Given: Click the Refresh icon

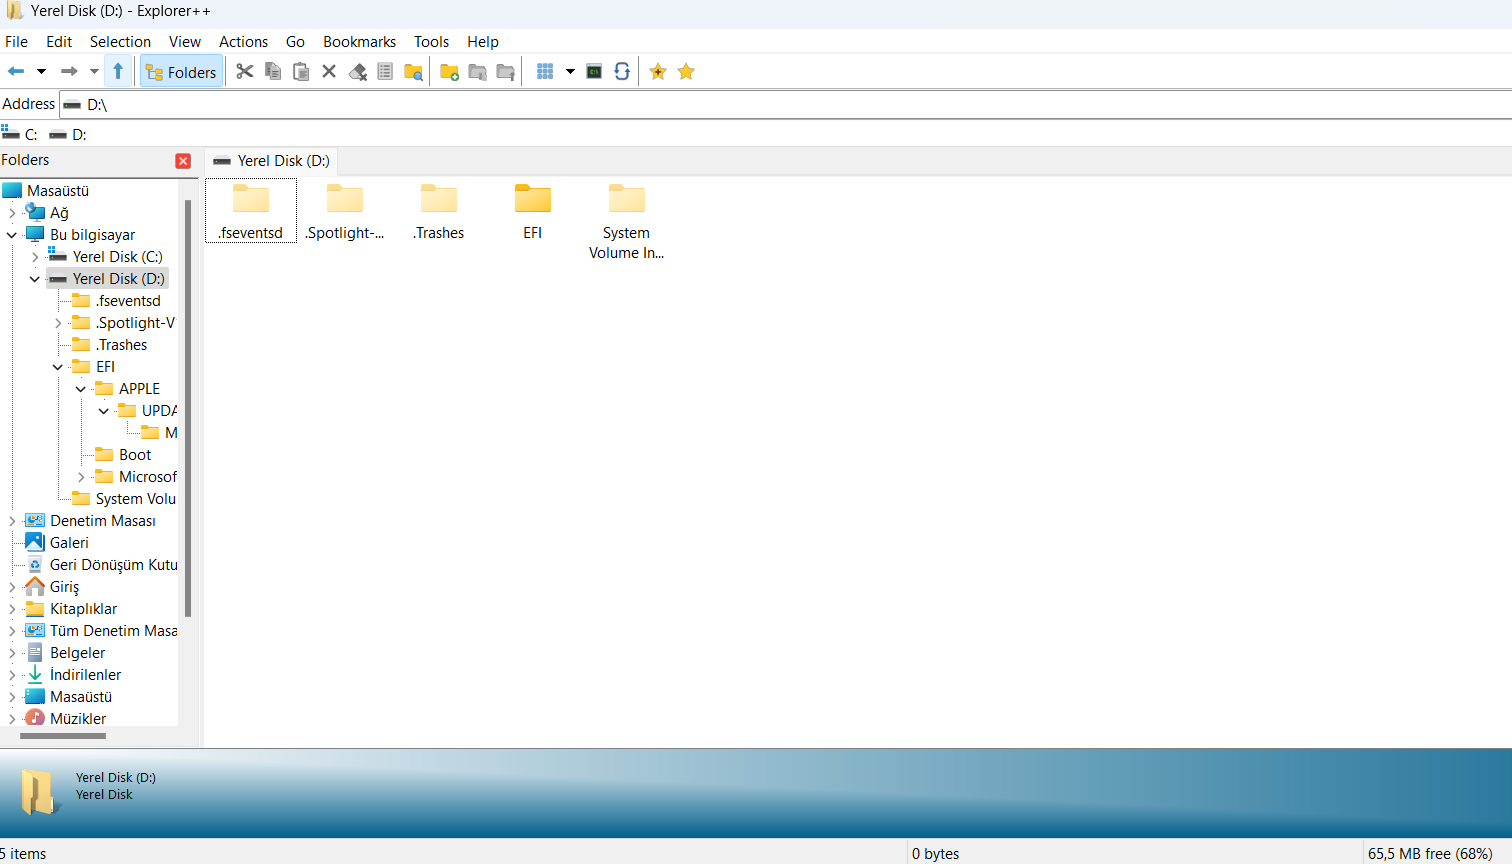Looking at the screenshot, I should [x=622, y=71].
